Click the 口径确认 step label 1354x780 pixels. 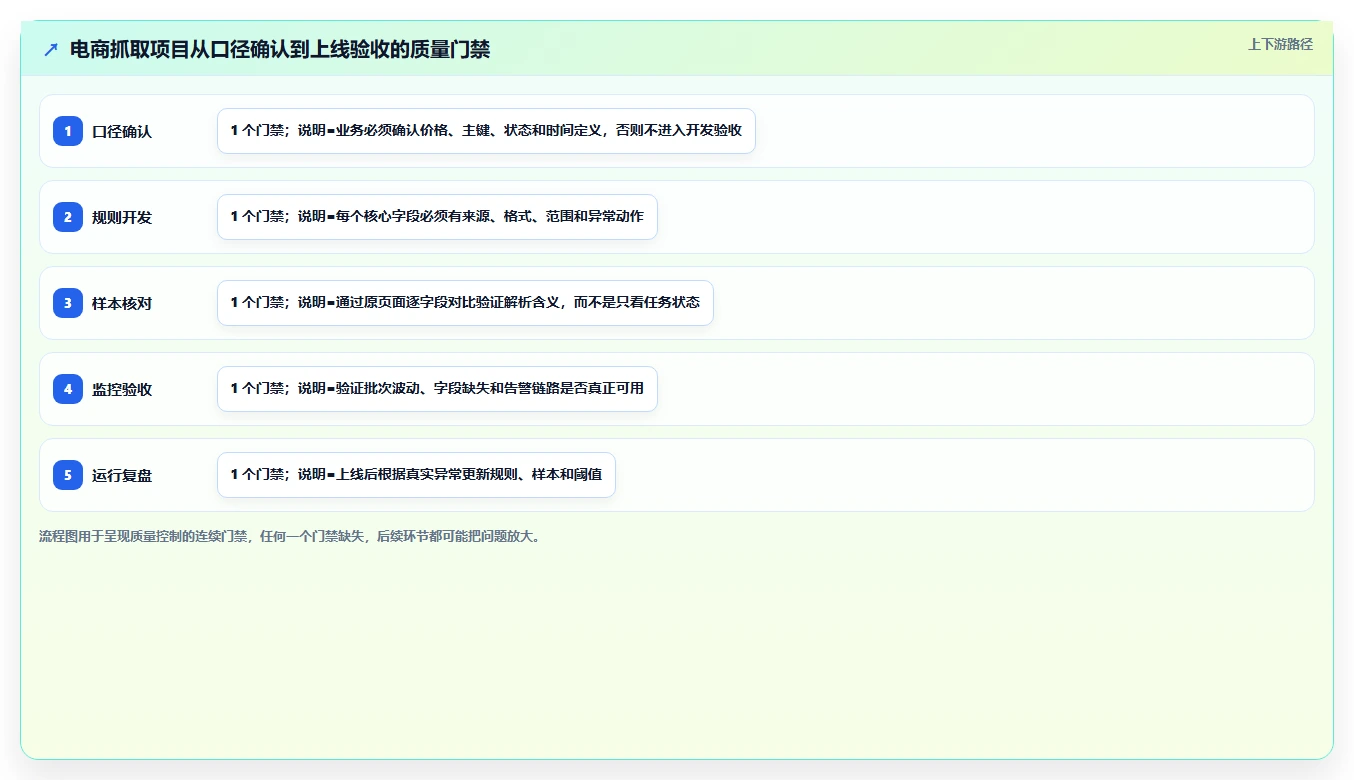pyautogui.click(x=122, y=131)
